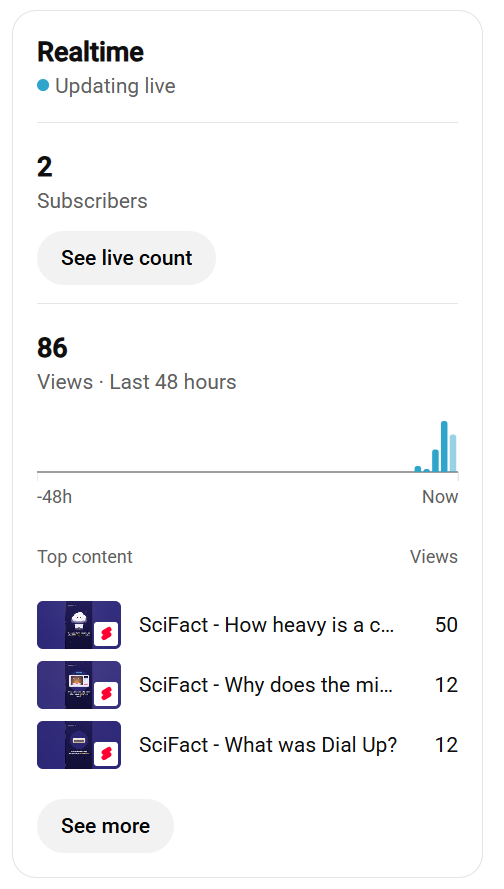Open the How heavy is a c... thumbnail
This screenshot has width=504, height=889.
pos(79,625)
